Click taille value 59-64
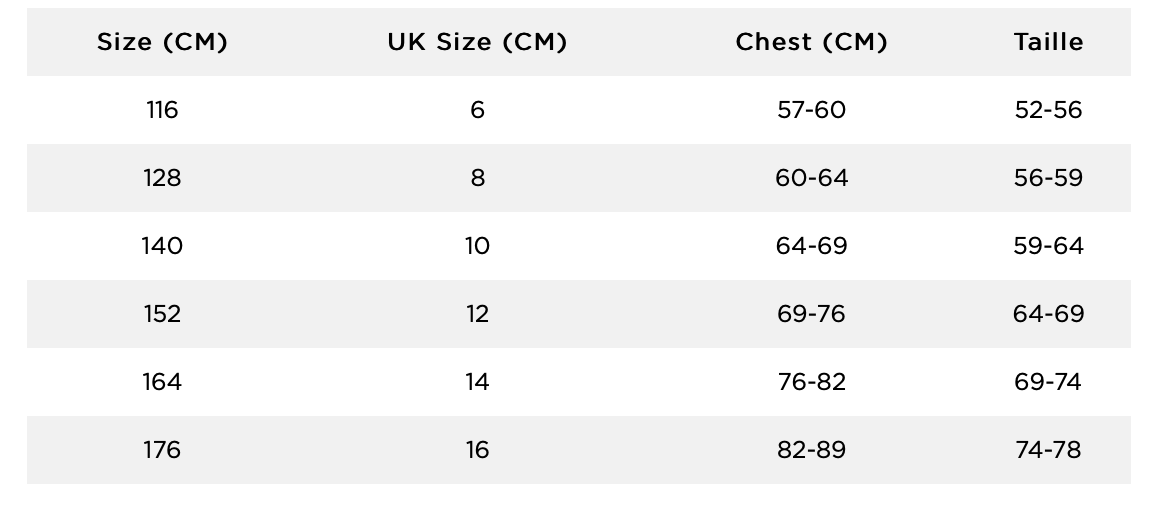The height and width of the screenshot is (506, 1154). point(1048,246)
